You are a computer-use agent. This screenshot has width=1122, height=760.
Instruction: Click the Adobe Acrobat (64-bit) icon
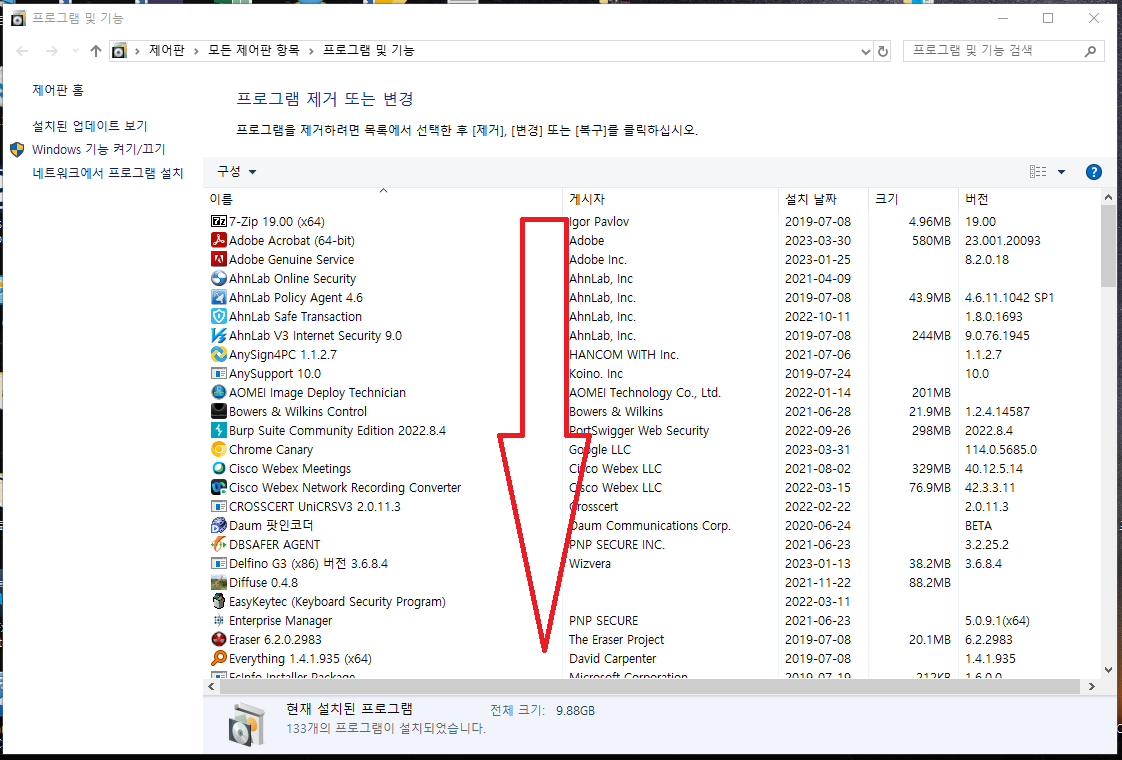(x=219, y=240)
